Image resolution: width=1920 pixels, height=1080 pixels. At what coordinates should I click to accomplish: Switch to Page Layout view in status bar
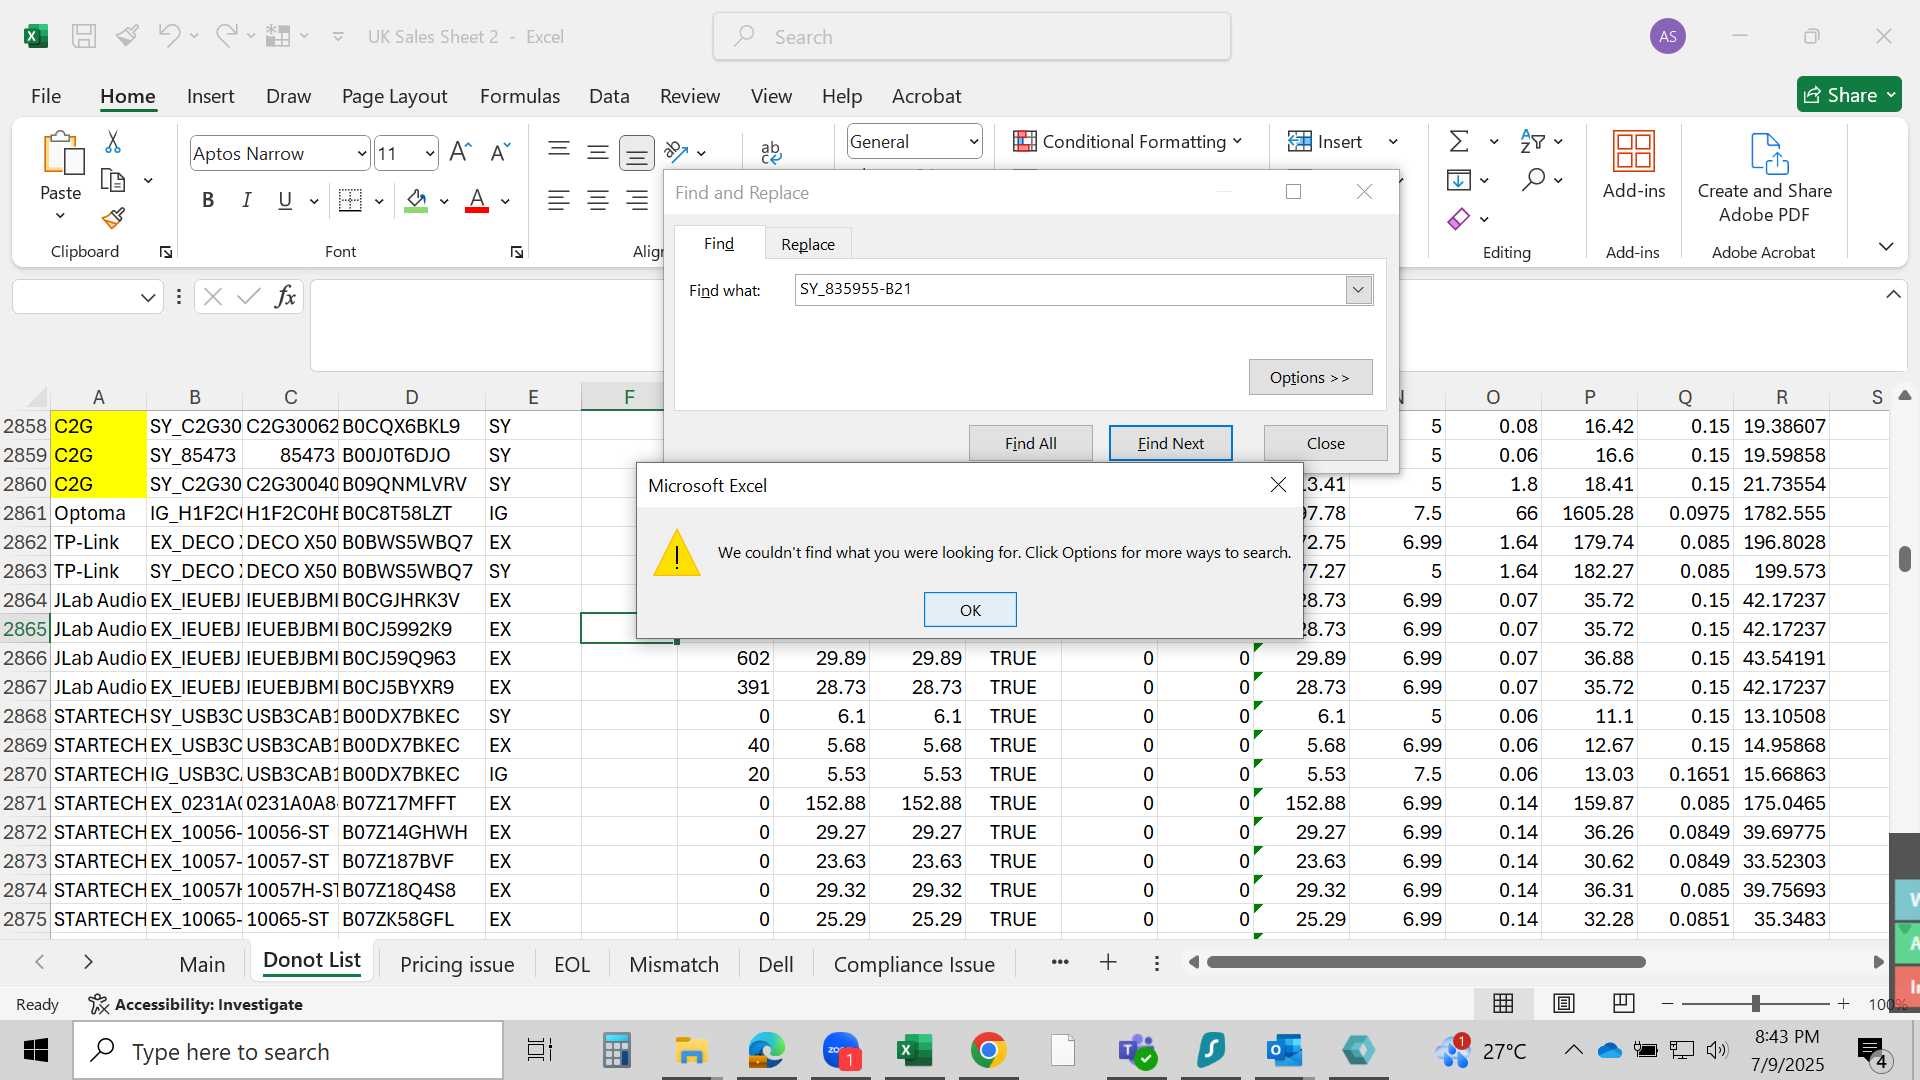(1564, 1003)
